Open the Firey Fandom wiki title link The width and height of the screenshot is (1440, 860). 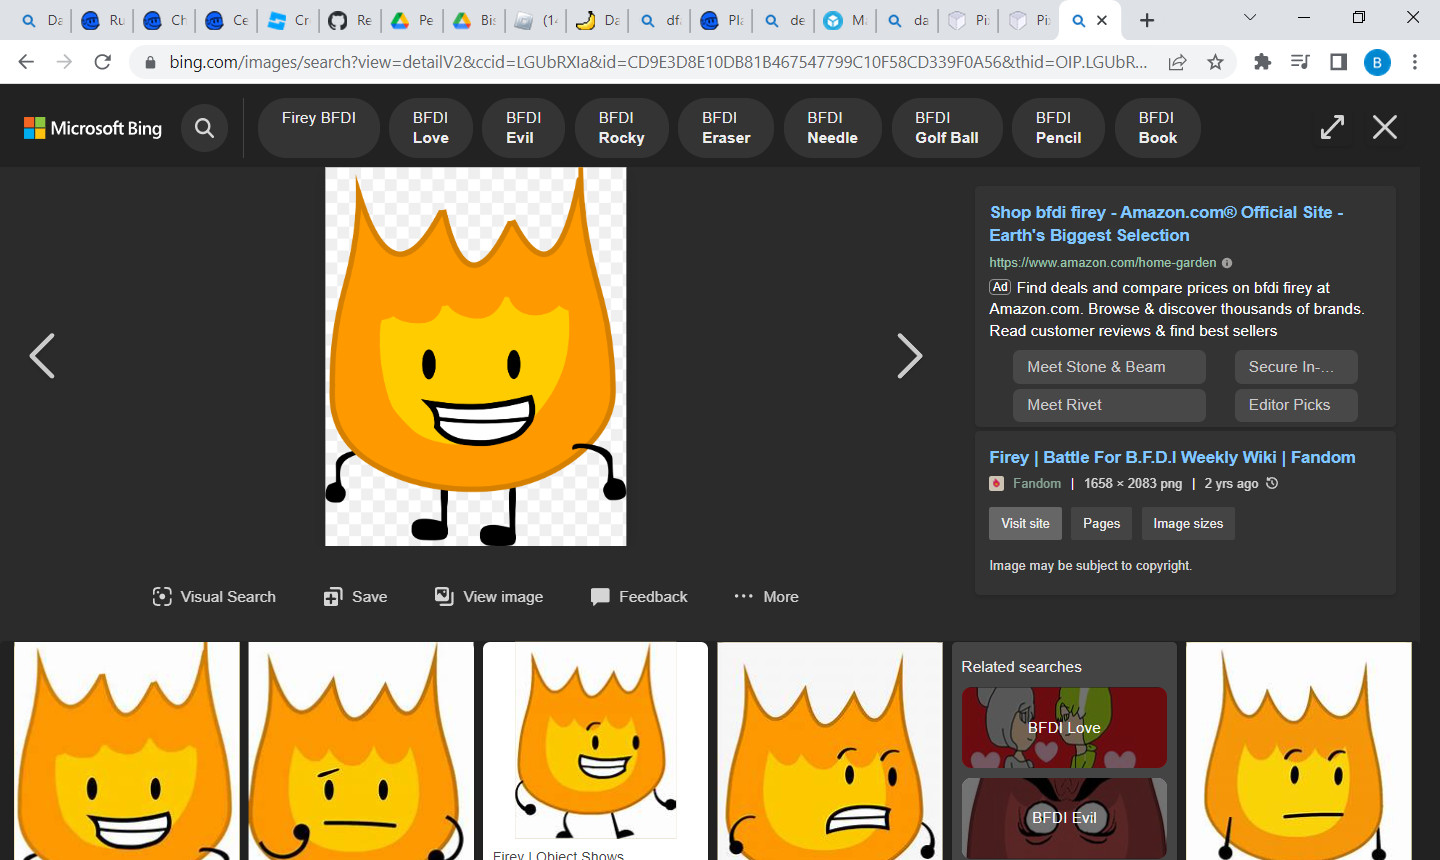pos(1172,457)
